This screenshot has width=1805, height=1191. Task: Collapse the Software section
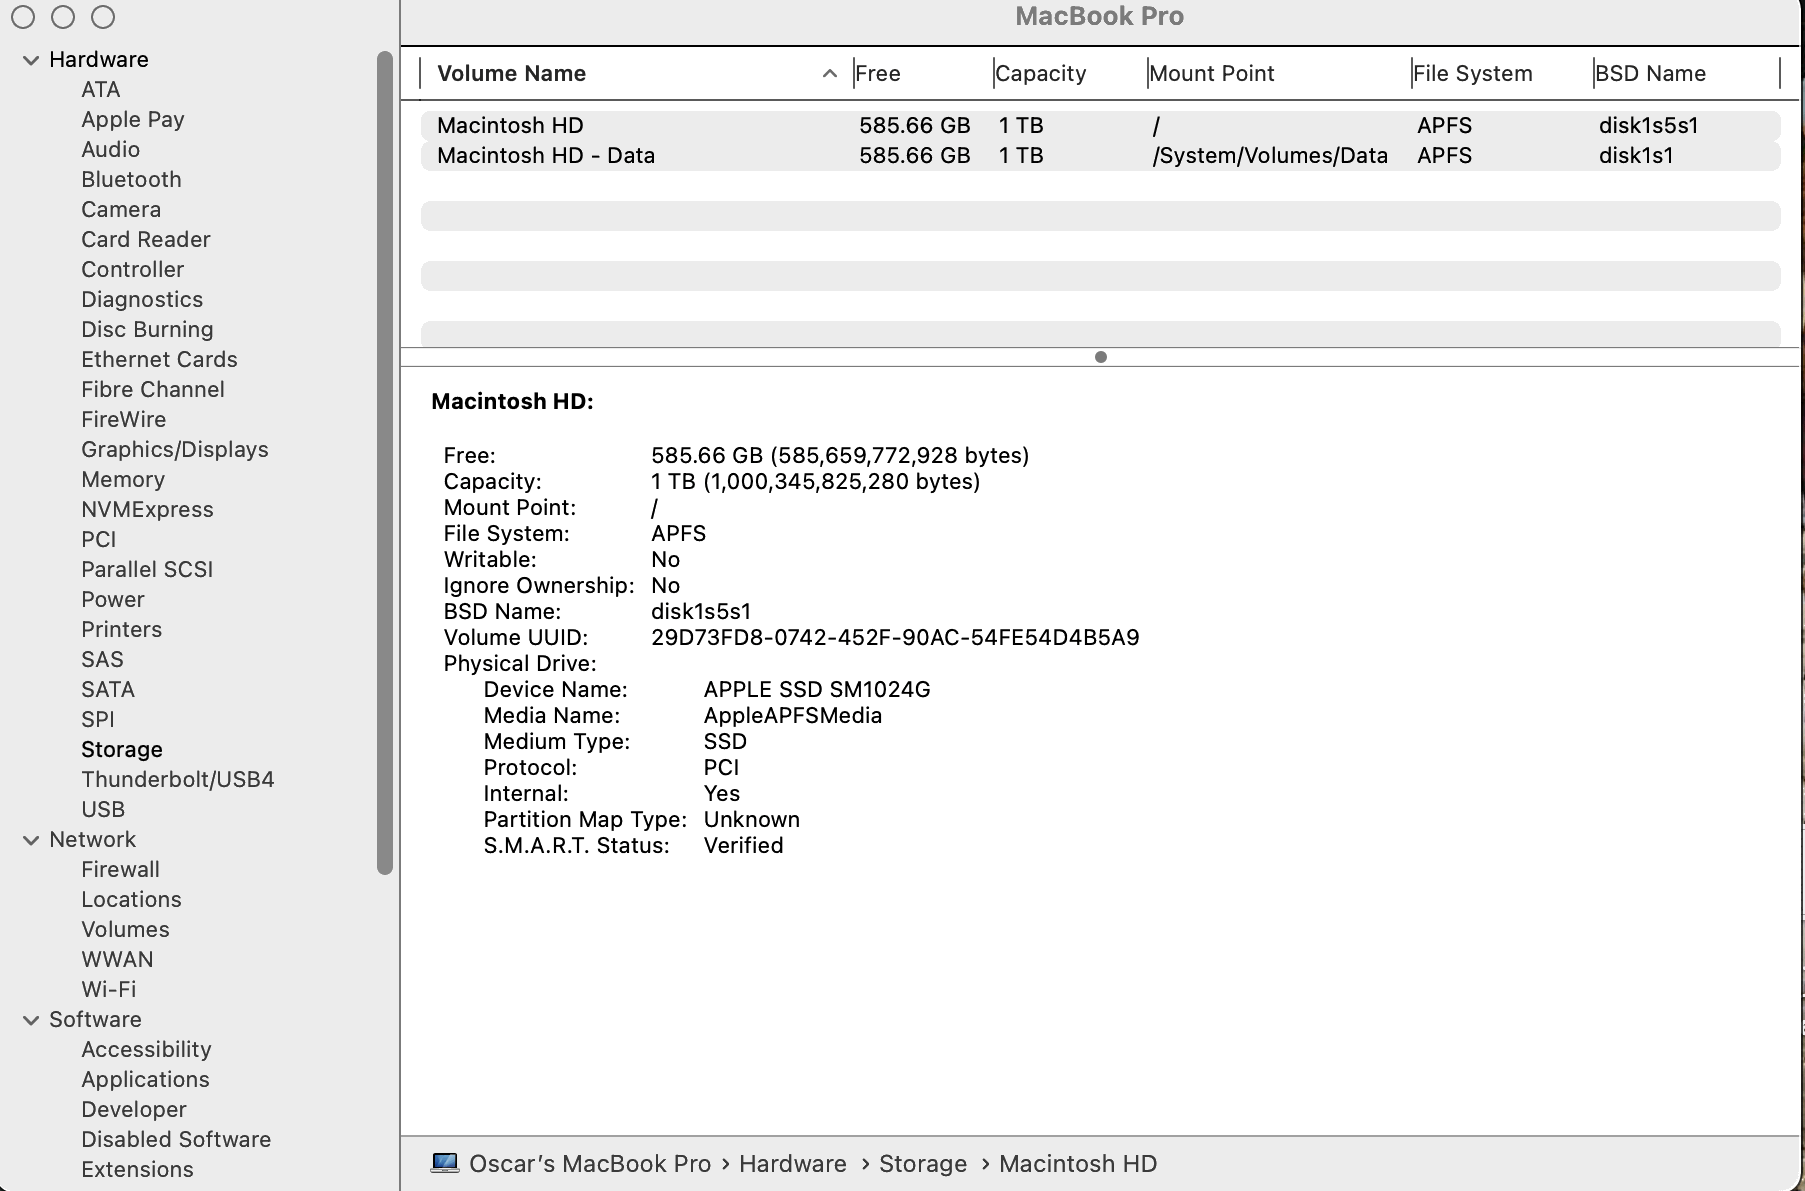[31, 1020]
